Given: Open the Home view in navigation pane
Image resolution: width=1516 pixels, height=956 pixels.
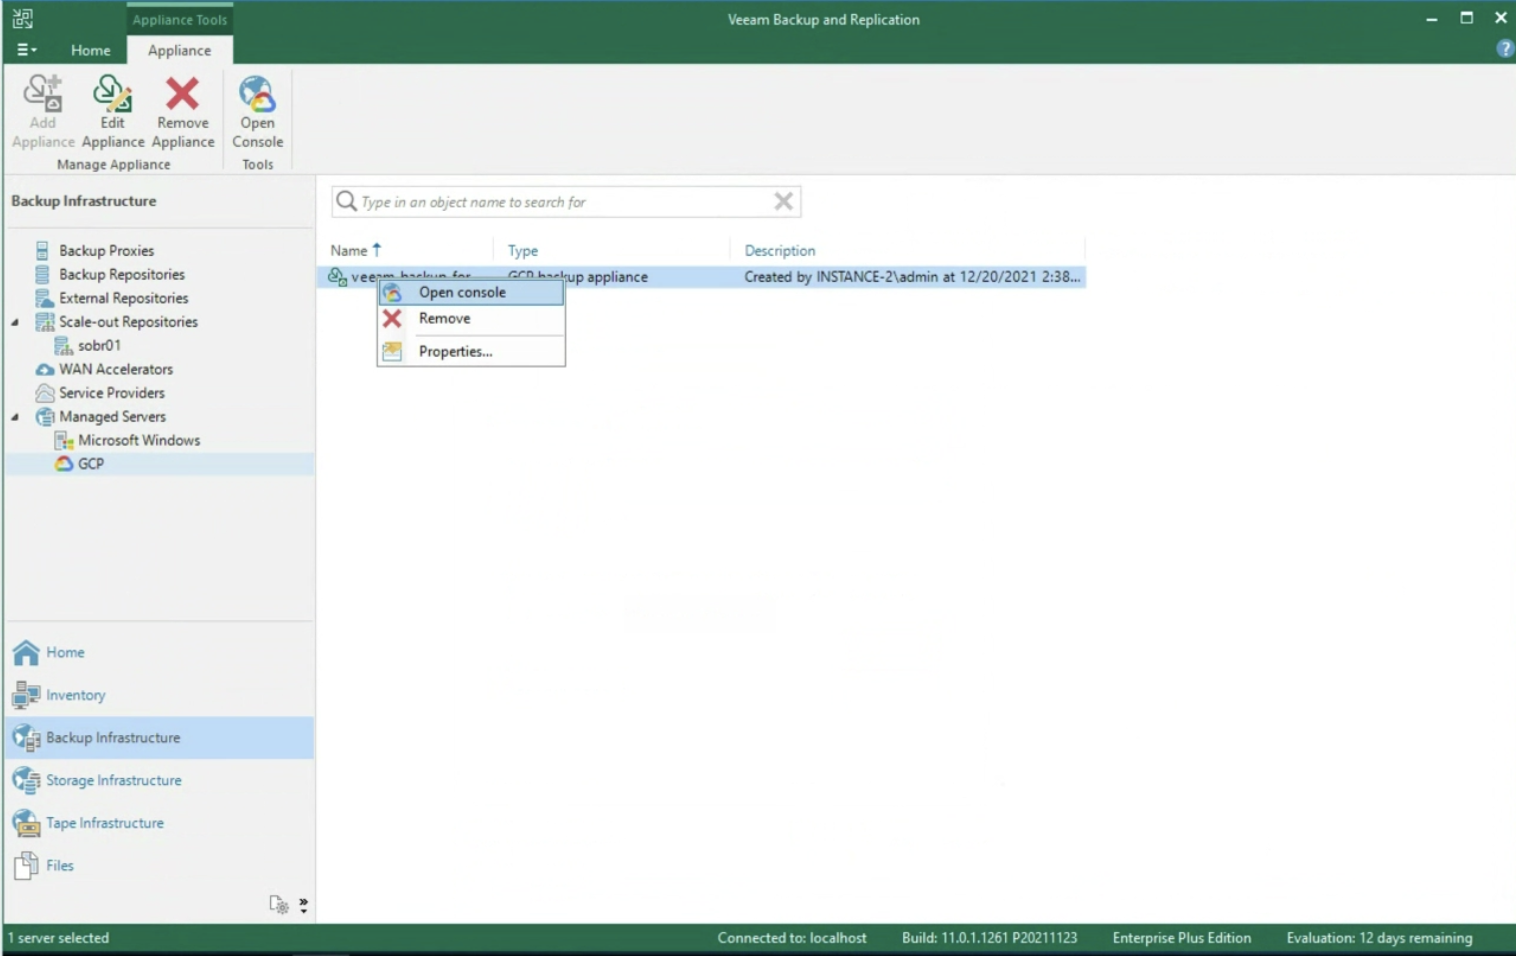Looking at the screenshot, I should coord(160,652).
